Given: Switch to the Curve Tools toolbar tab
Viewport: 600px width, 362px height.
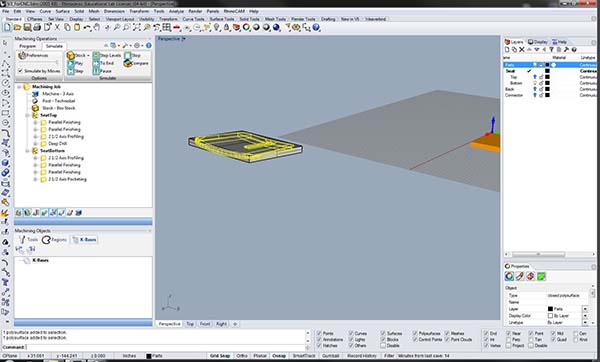Looking at the screenshot, I should 193,19.
